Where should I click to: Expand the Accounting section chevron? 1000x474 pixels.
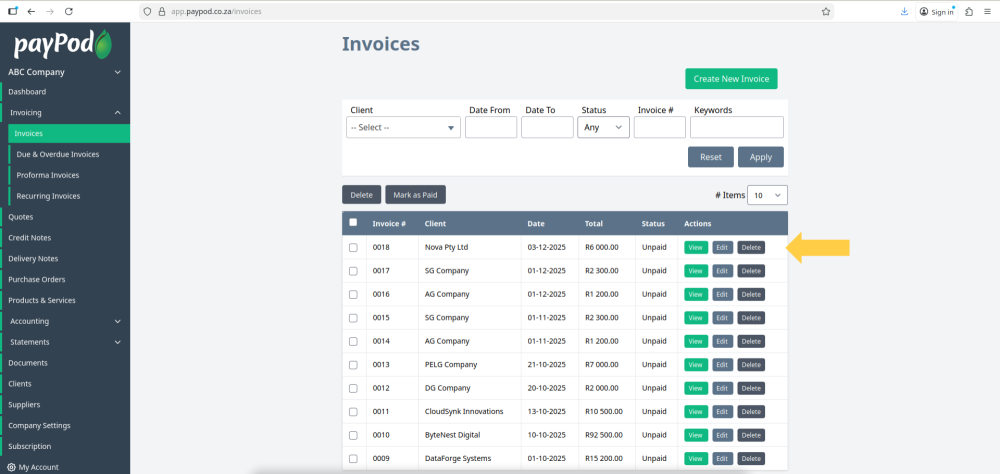[117, 322]
